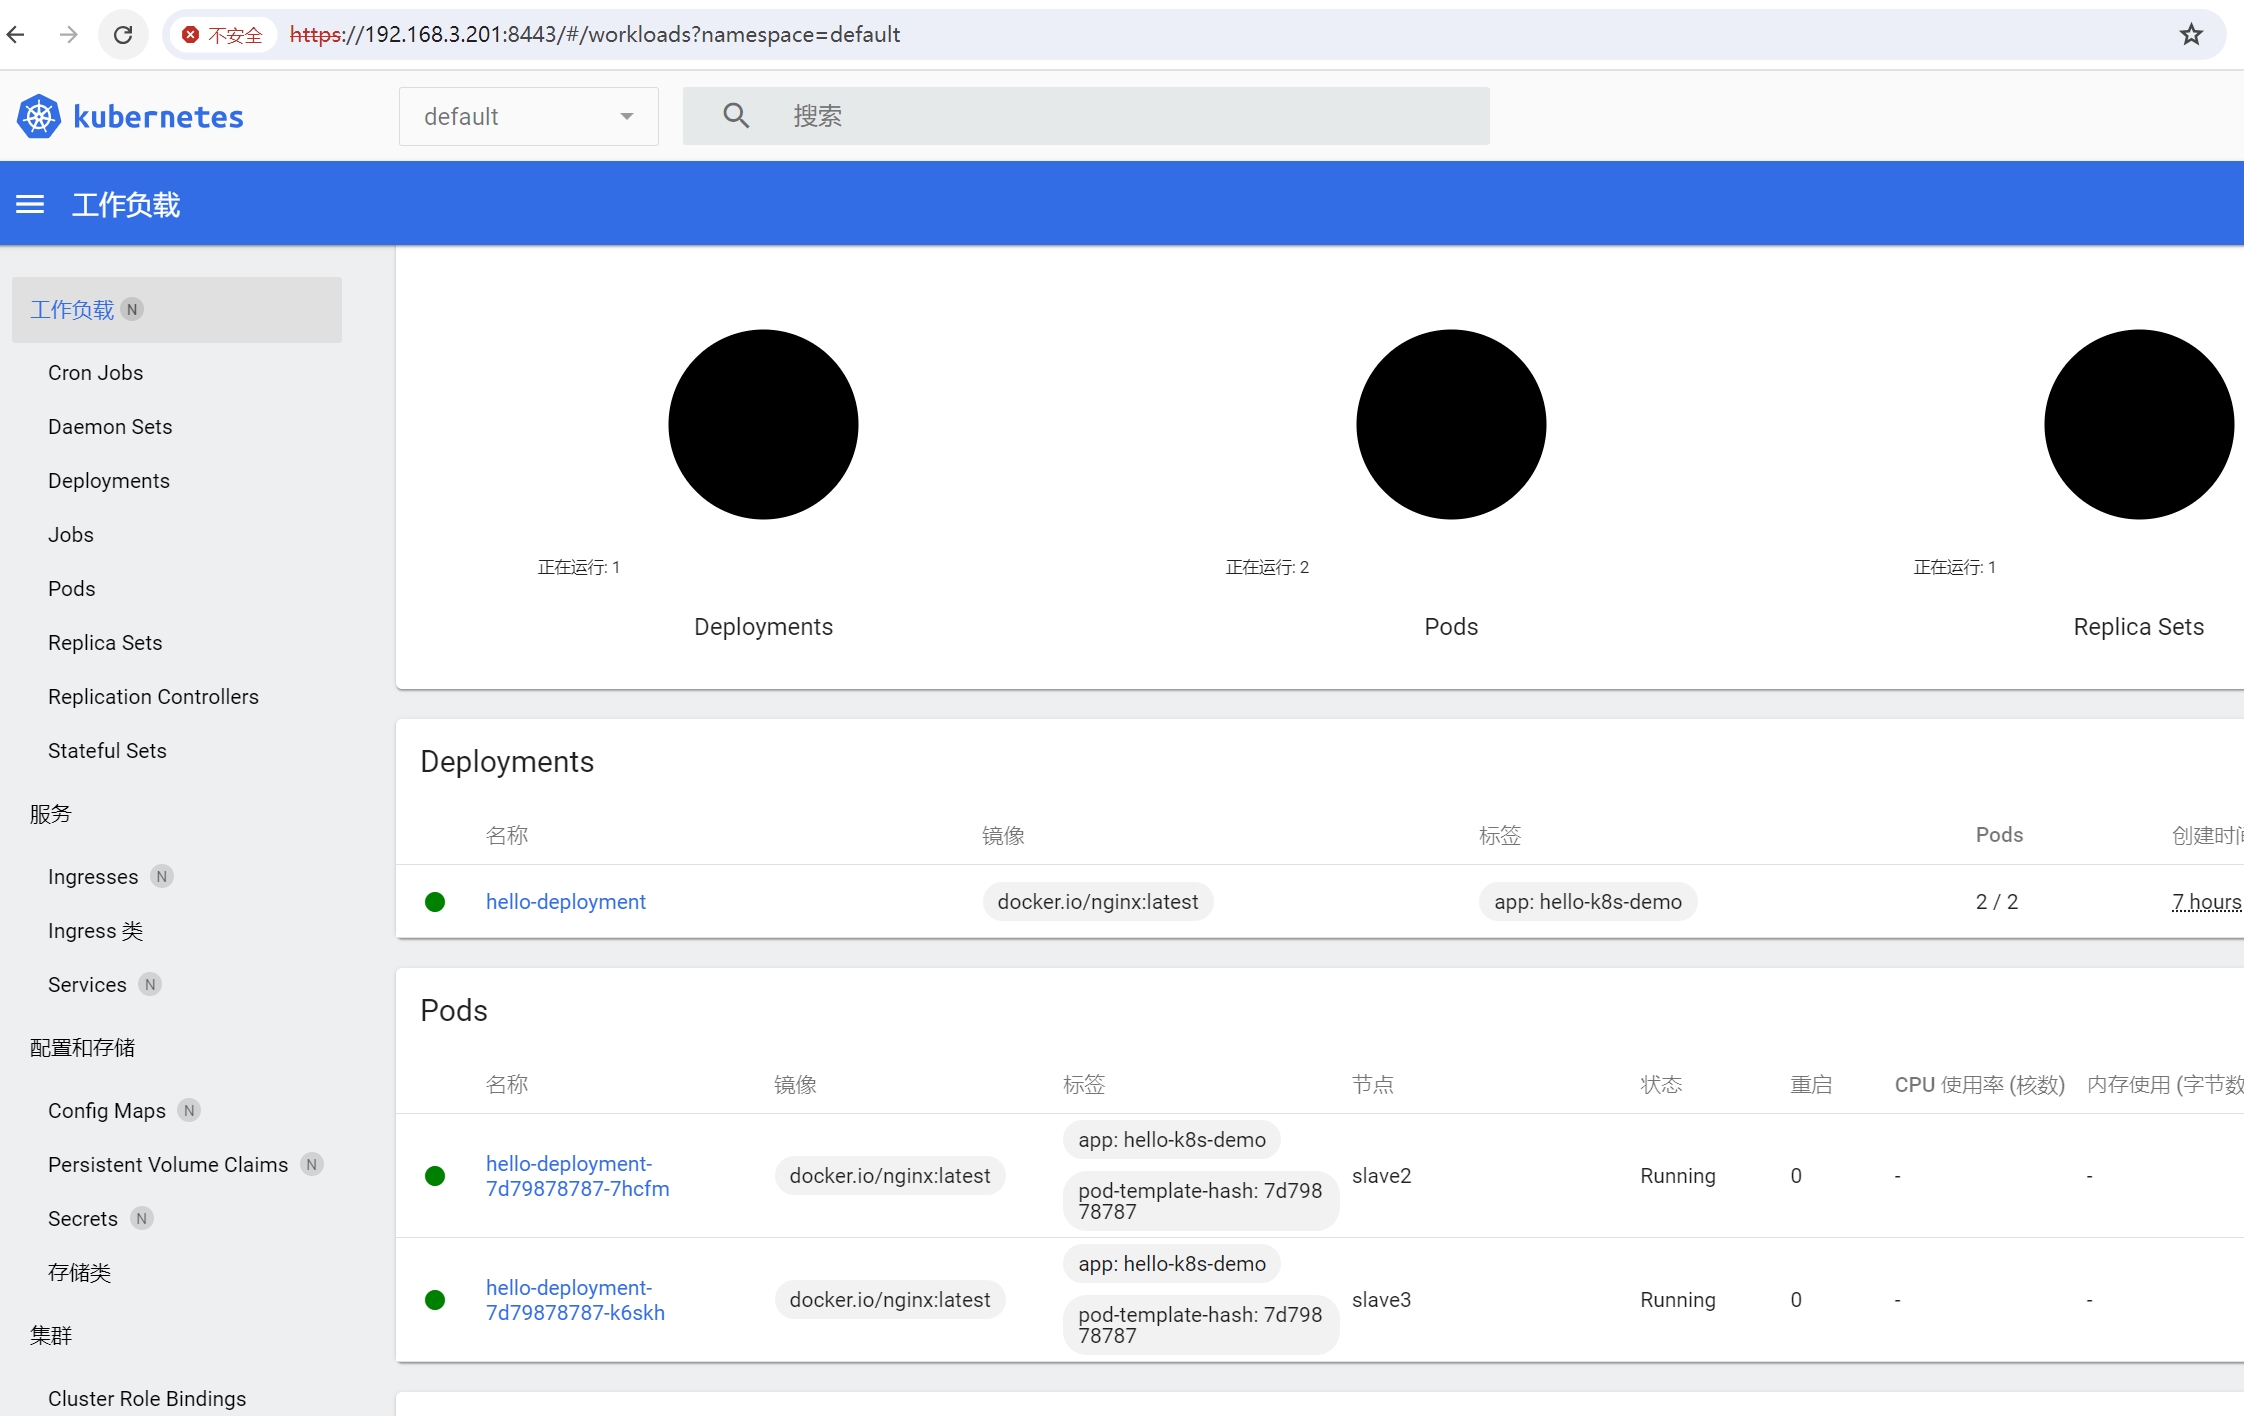Open pod hello-deployment-7d79878787-7hcfm
Screen dimensions: 2244x1416
click(x=578, y=1176)
